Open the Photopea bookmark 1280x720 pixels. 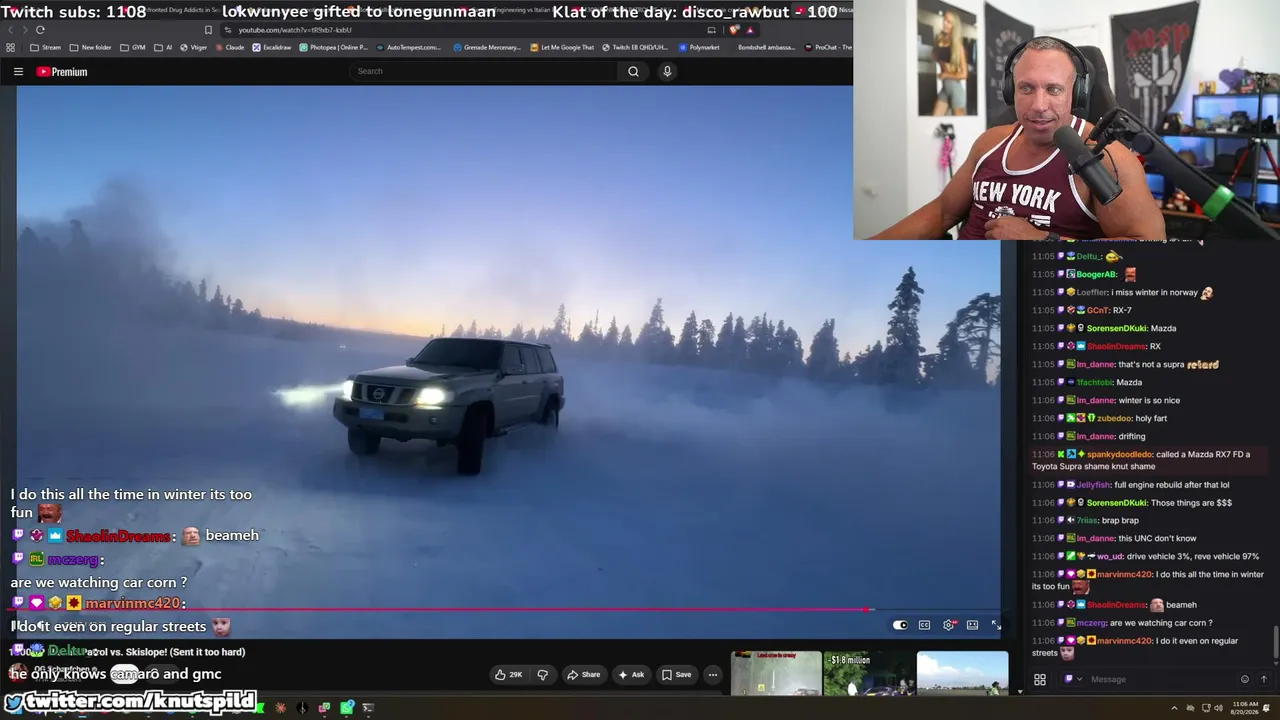(x=333, y=47)
